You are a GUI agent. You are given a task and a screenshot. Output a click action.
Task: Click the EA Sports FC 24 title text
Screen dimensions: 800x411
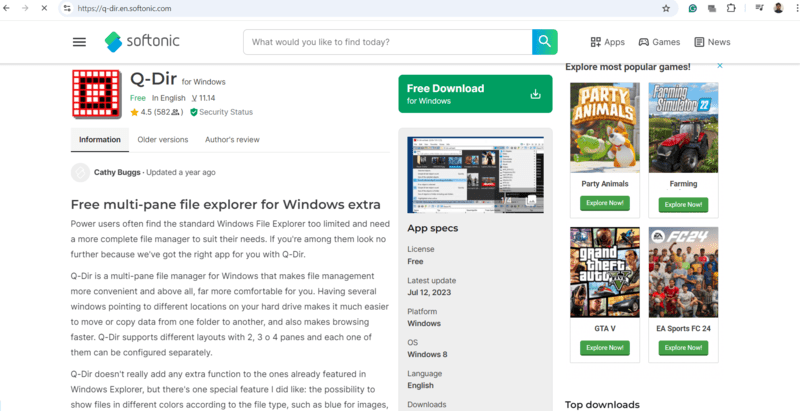point(683,329)
